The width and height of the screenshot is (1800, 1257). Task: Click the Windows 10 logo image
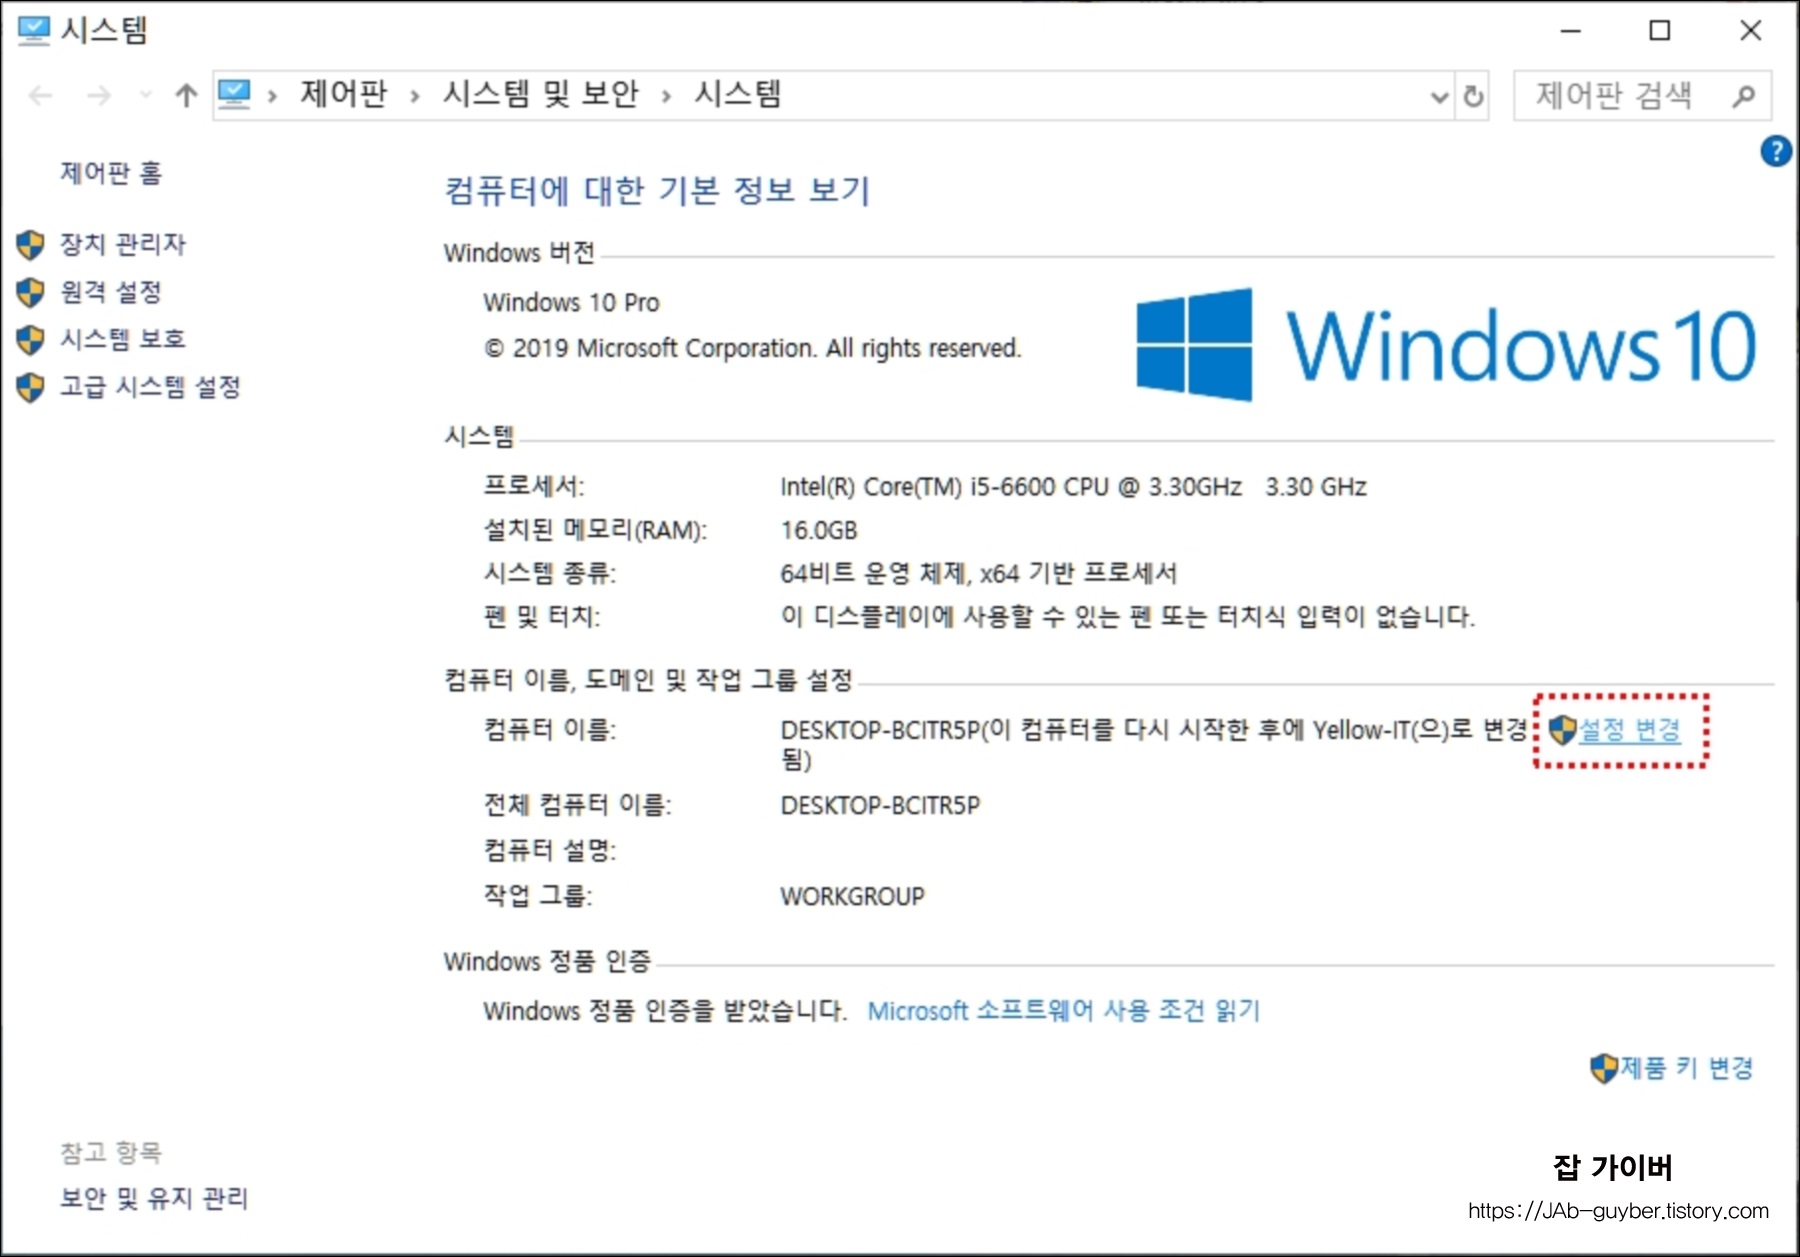point(1445,345)
